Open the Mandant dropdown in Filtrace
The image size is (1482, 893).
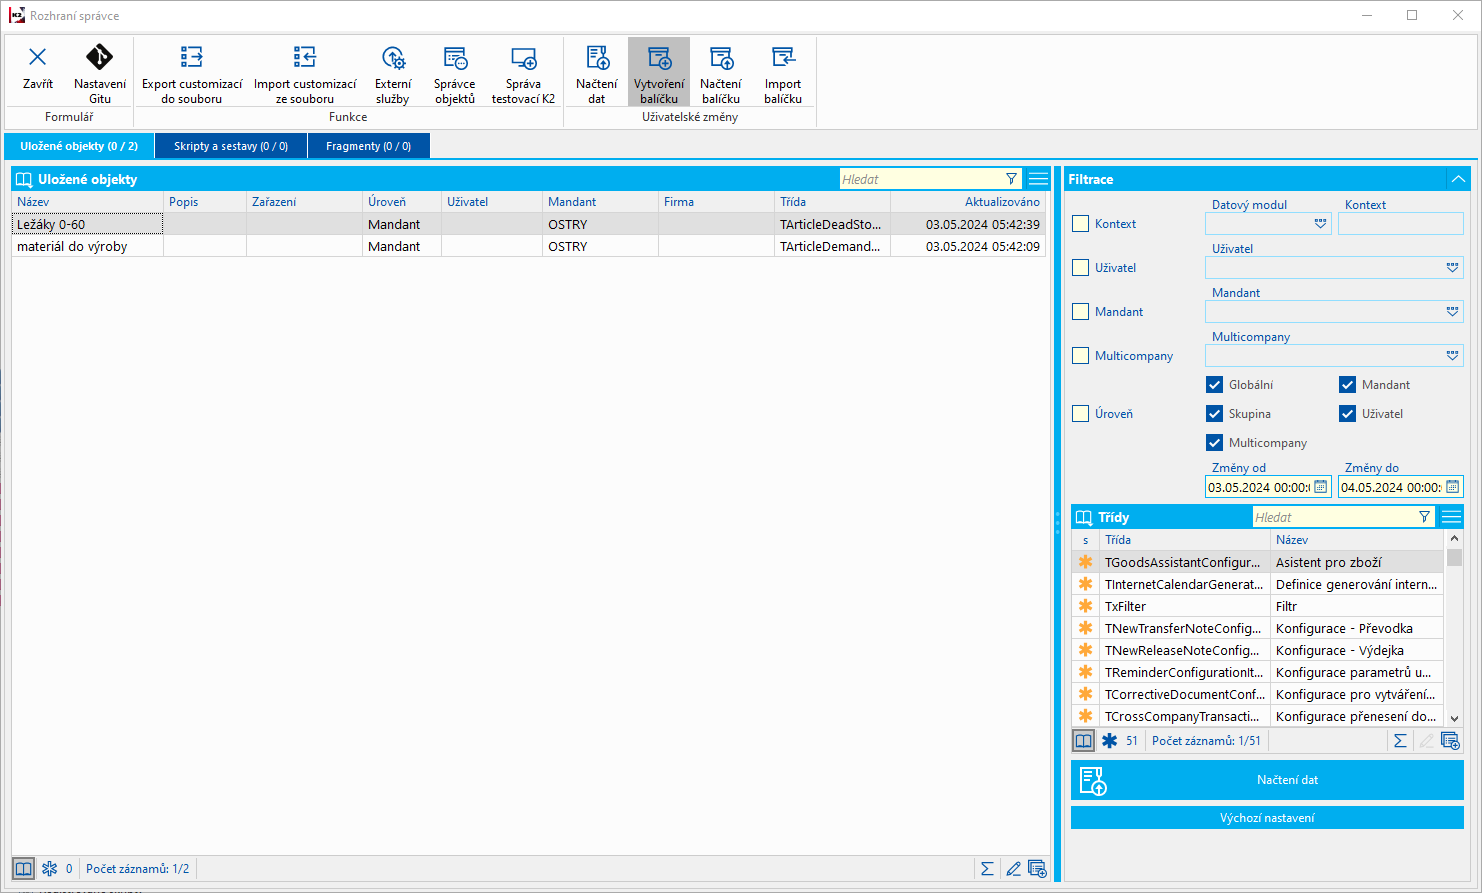[1452, 312]
